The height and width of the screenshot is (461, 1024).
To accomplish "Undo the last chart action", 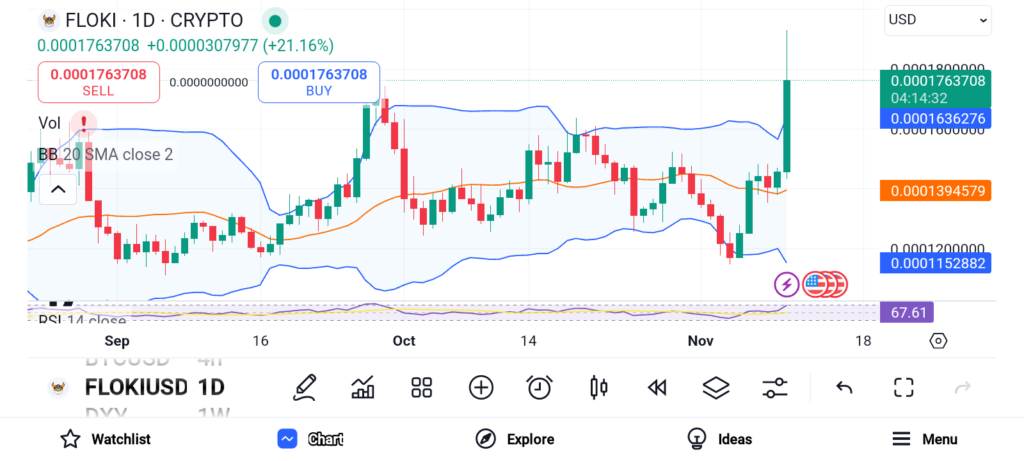I will [x=844, y=387].
